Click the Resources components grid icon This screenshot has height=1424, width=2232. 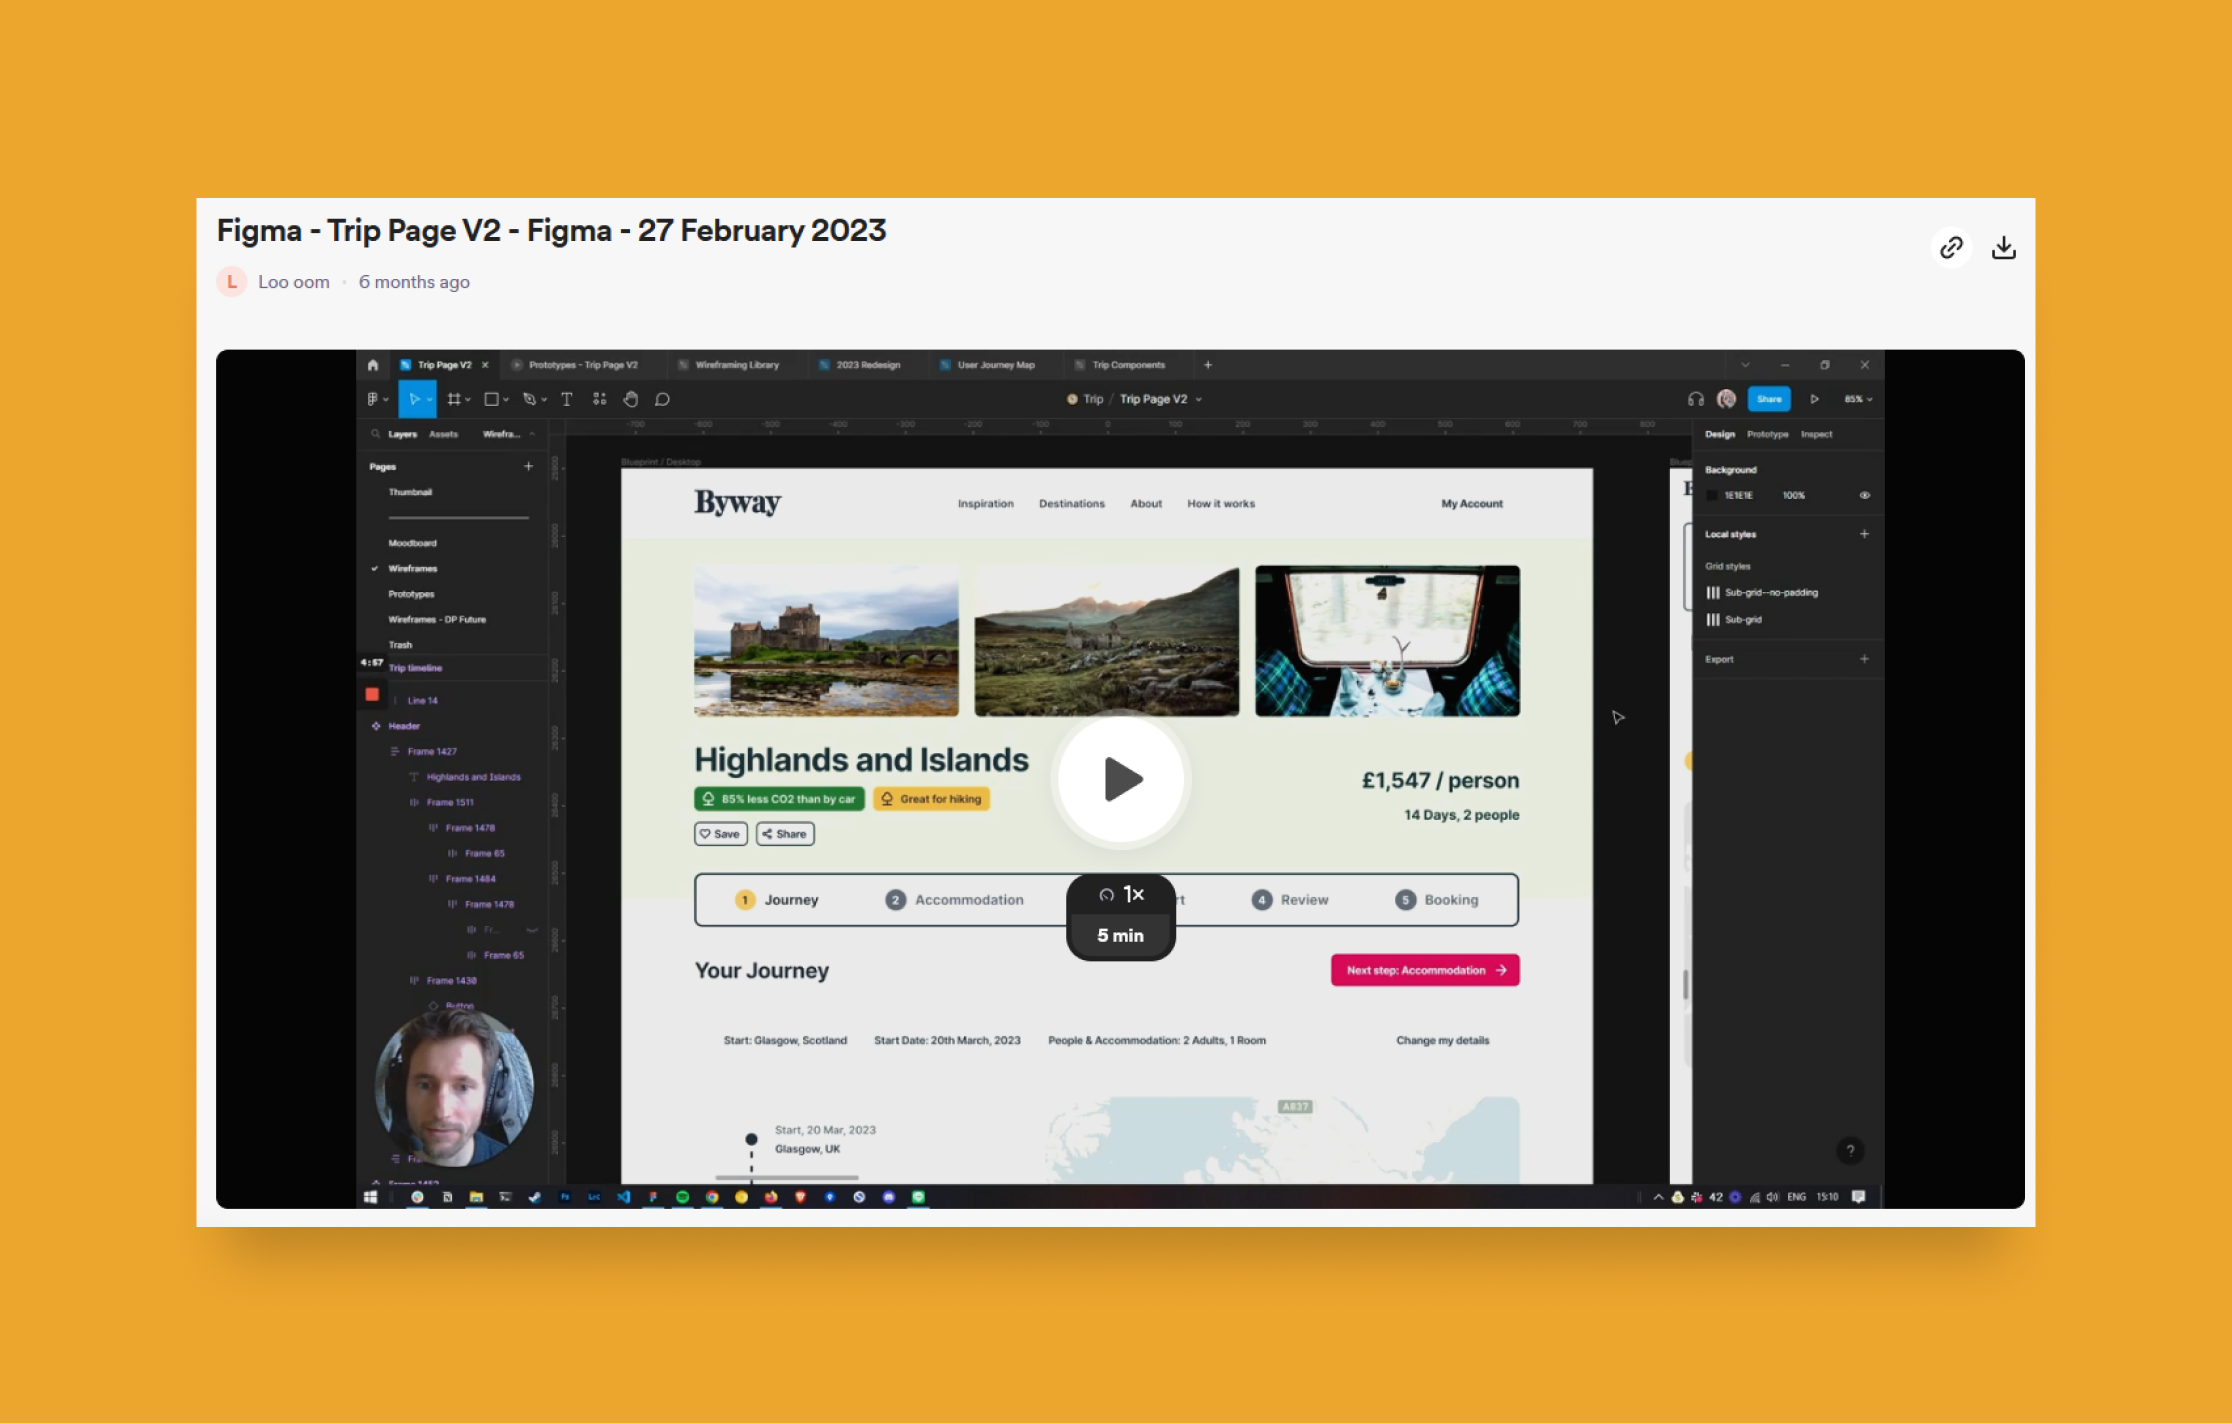point(599,399)
